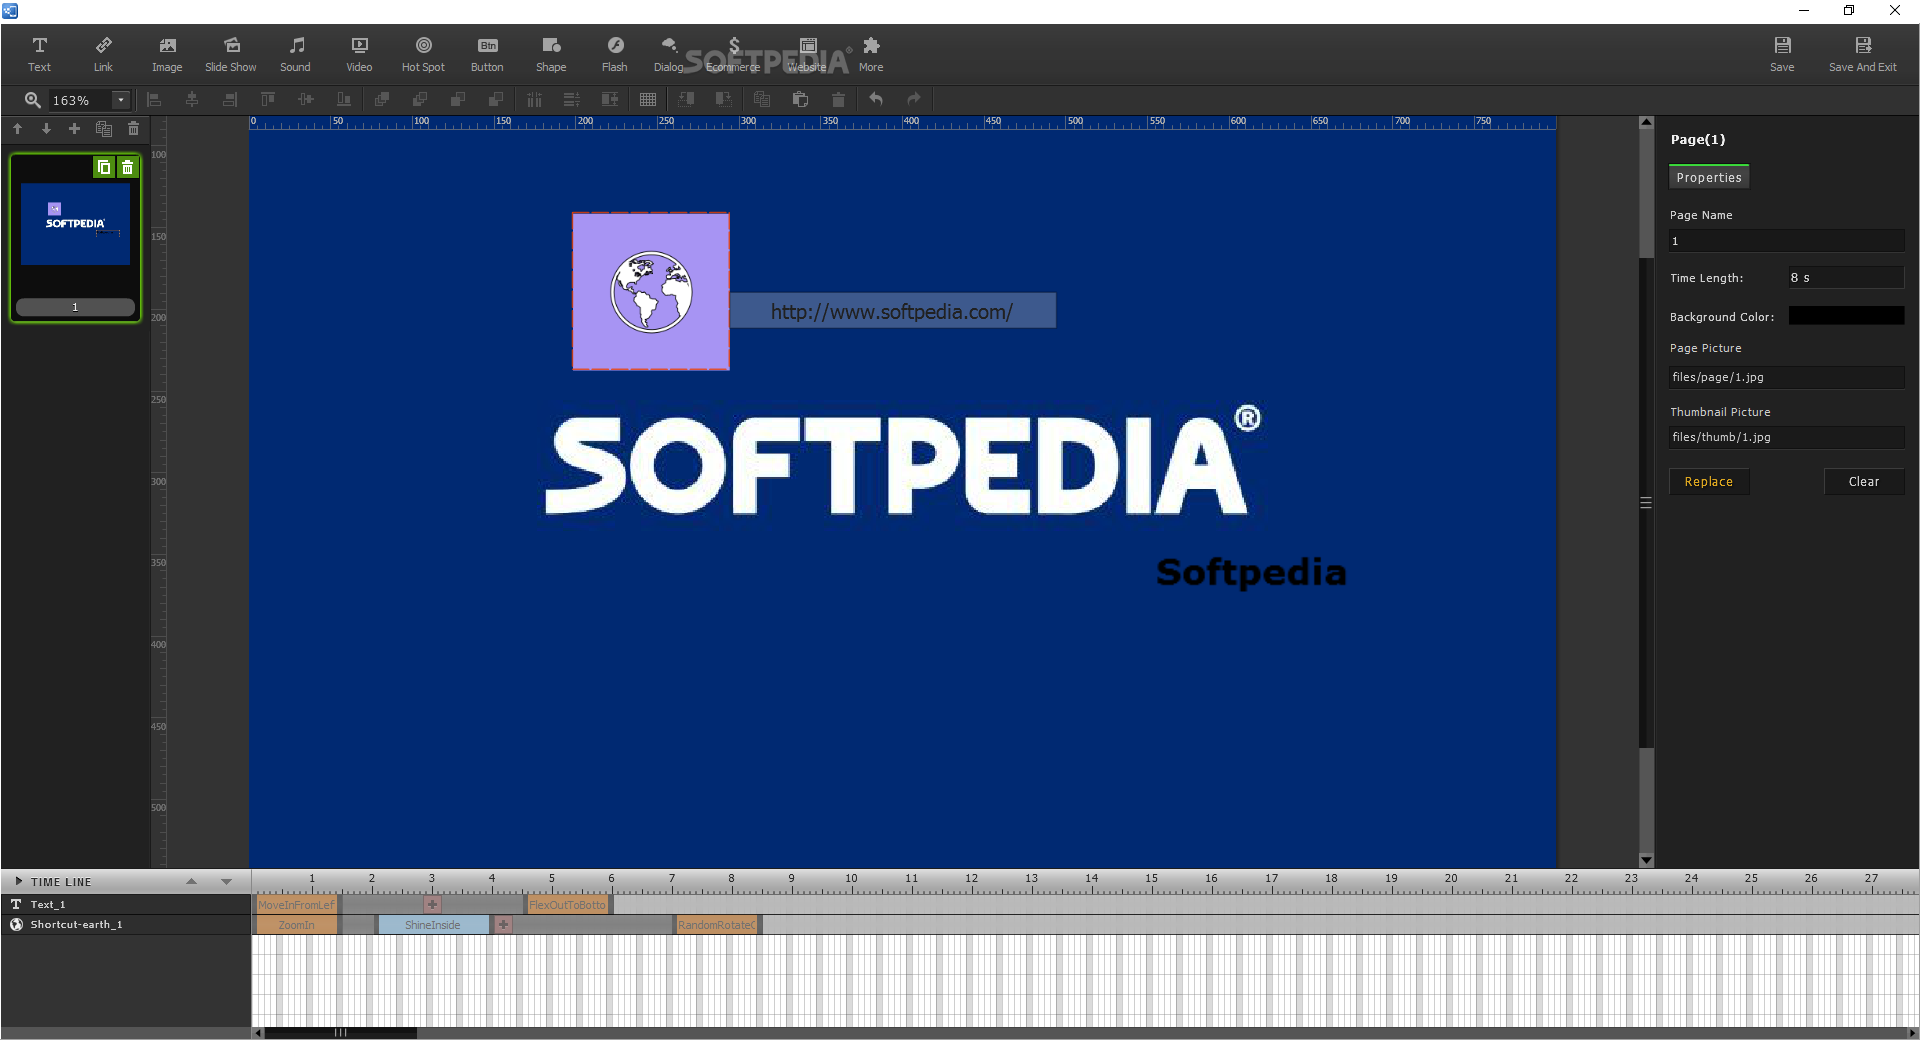The width and height of the screenshot is (1920, 1040).
Task: Open the Shape tool
Action: pyautogui.click(x=551, y=54)
